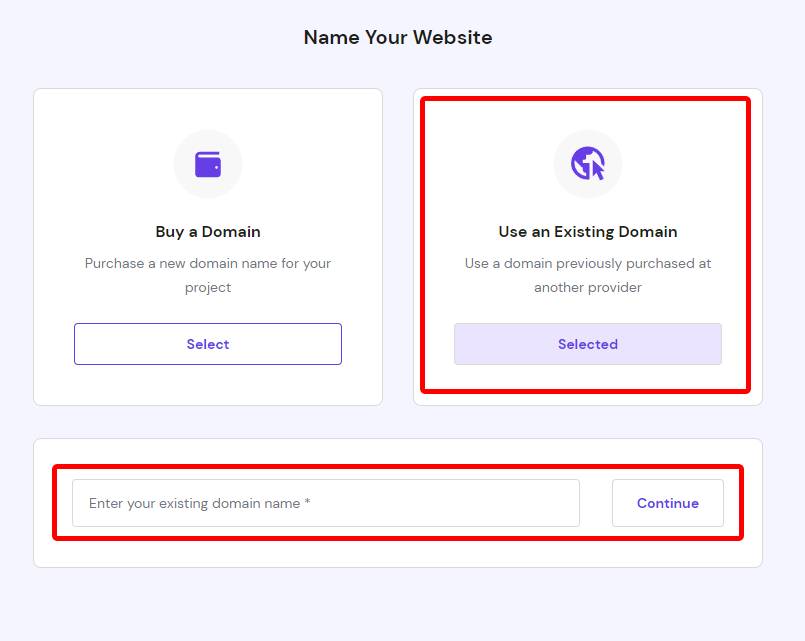The image size is (805, 641).
Task: Click the Selected button for existing domain
Action: tap(588, 344)
